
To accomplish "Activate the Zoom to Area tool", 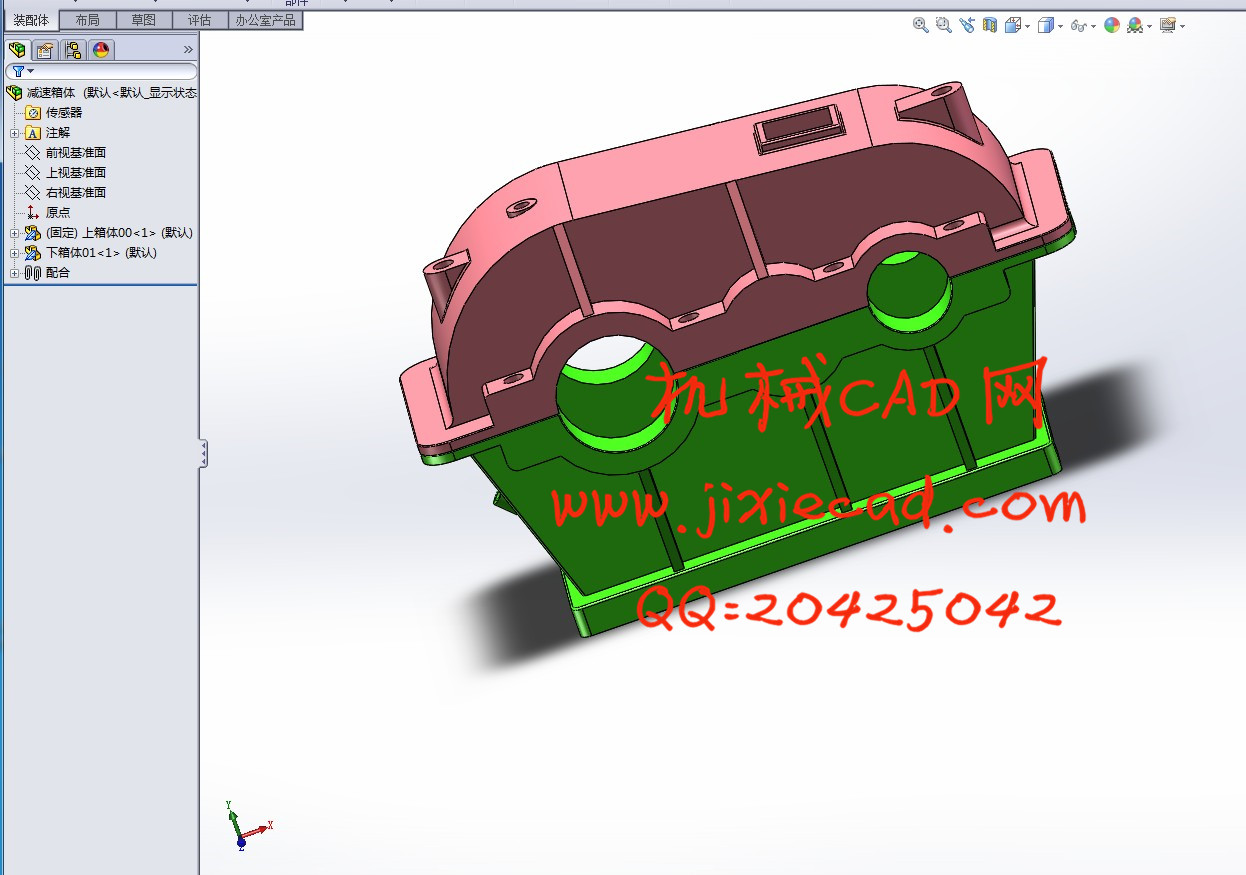I will tap(943, 26).
